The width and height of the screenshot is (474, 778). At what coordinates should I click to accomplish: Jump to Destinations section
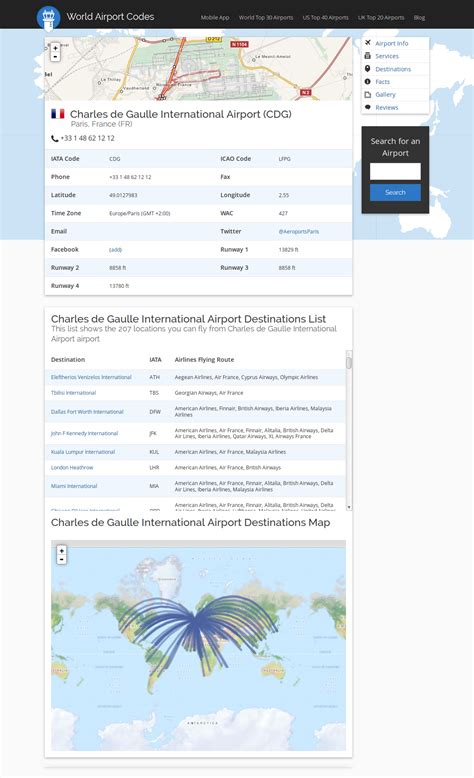click(393, 69)
